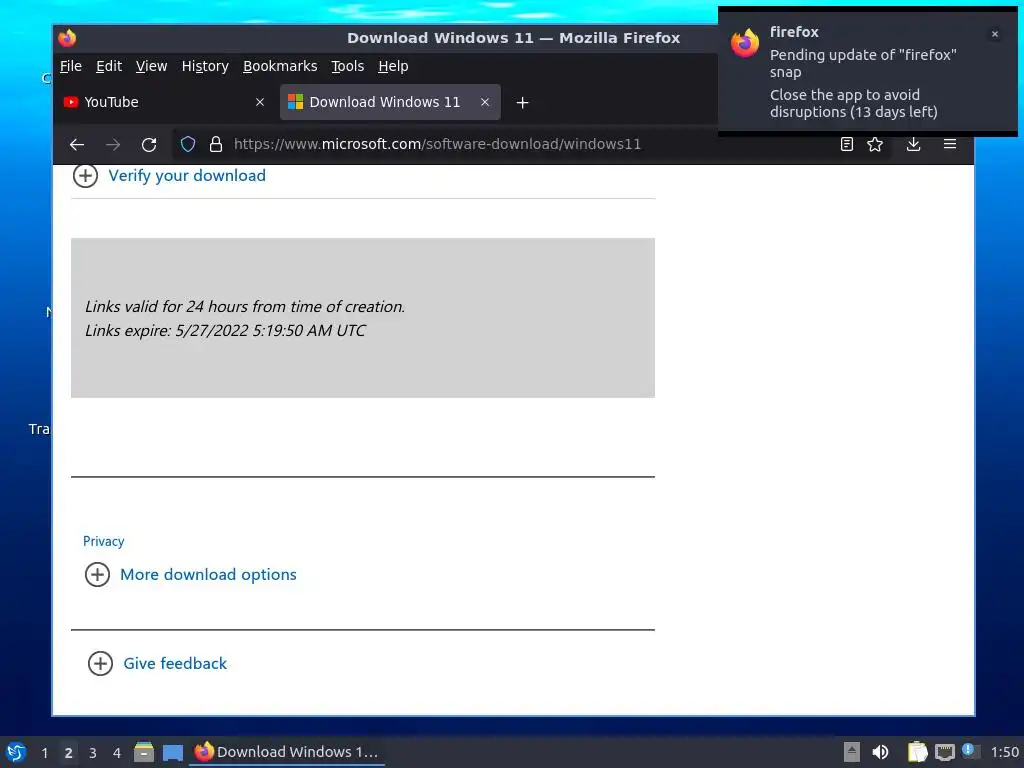
Task: Switch to workspace 4
Action: coord(117,753)
